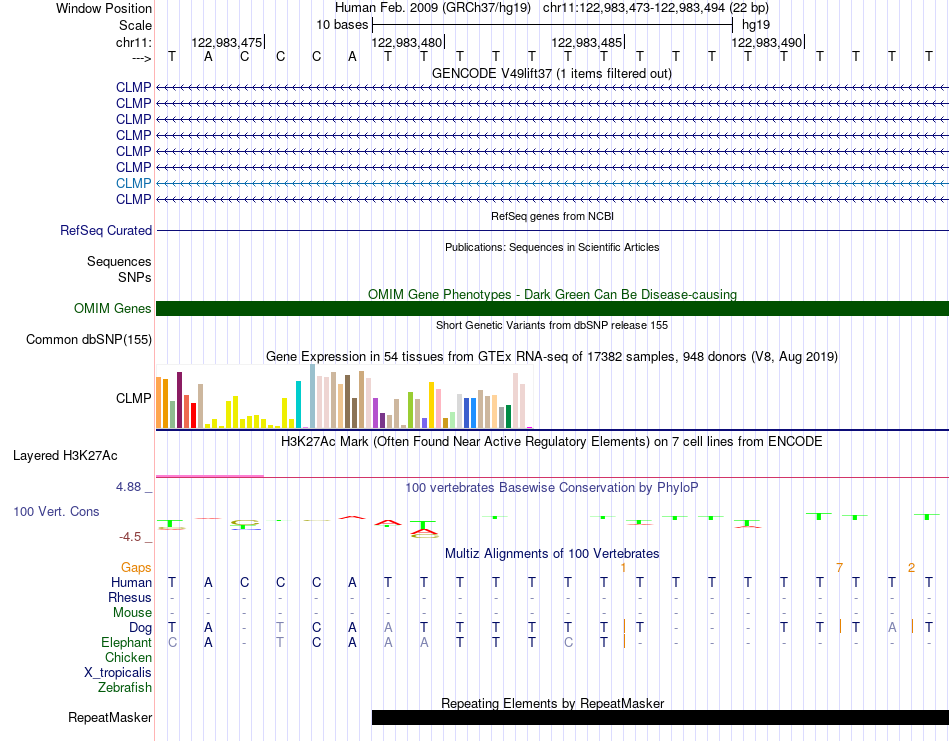Click the orange gap number 2

point(911,568)
